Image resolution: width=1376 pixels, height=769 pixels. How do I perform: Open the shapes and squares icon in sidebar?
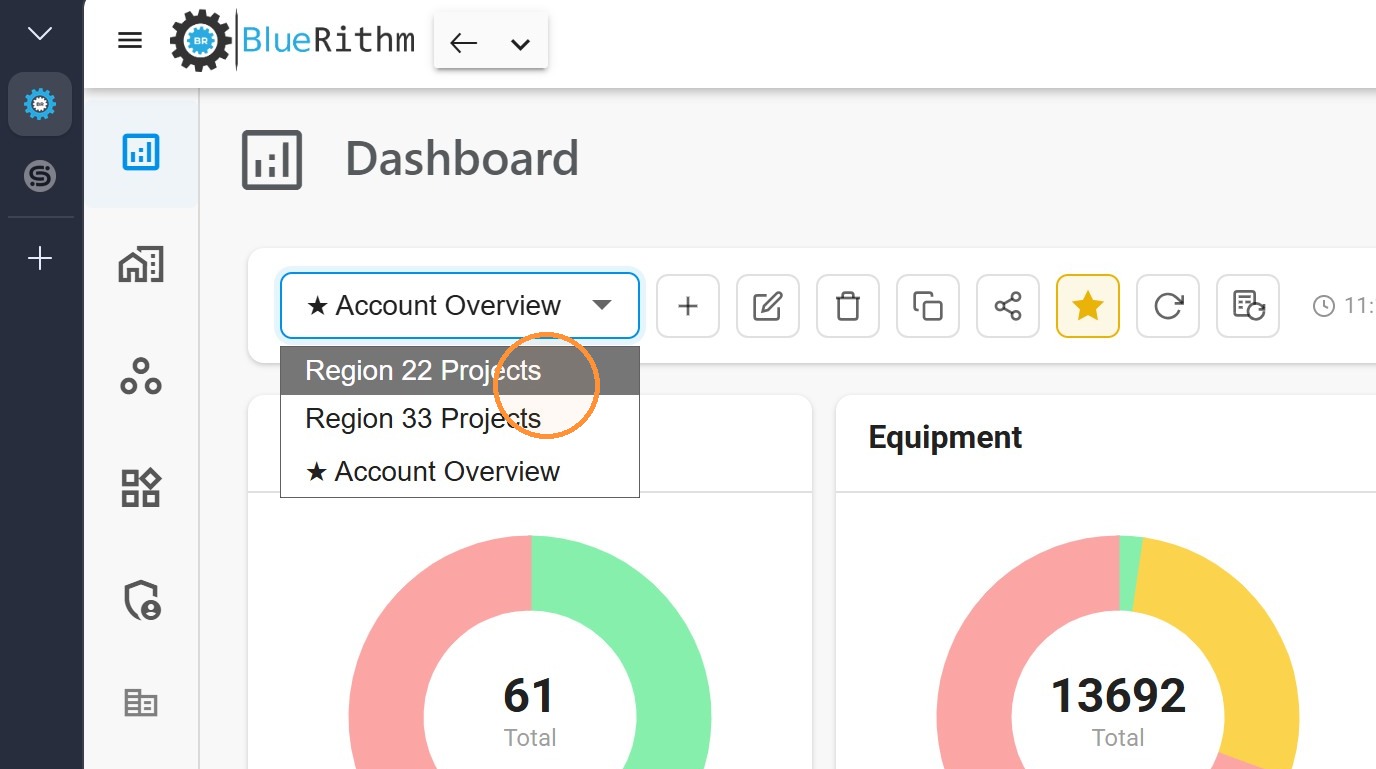point(141,488)
